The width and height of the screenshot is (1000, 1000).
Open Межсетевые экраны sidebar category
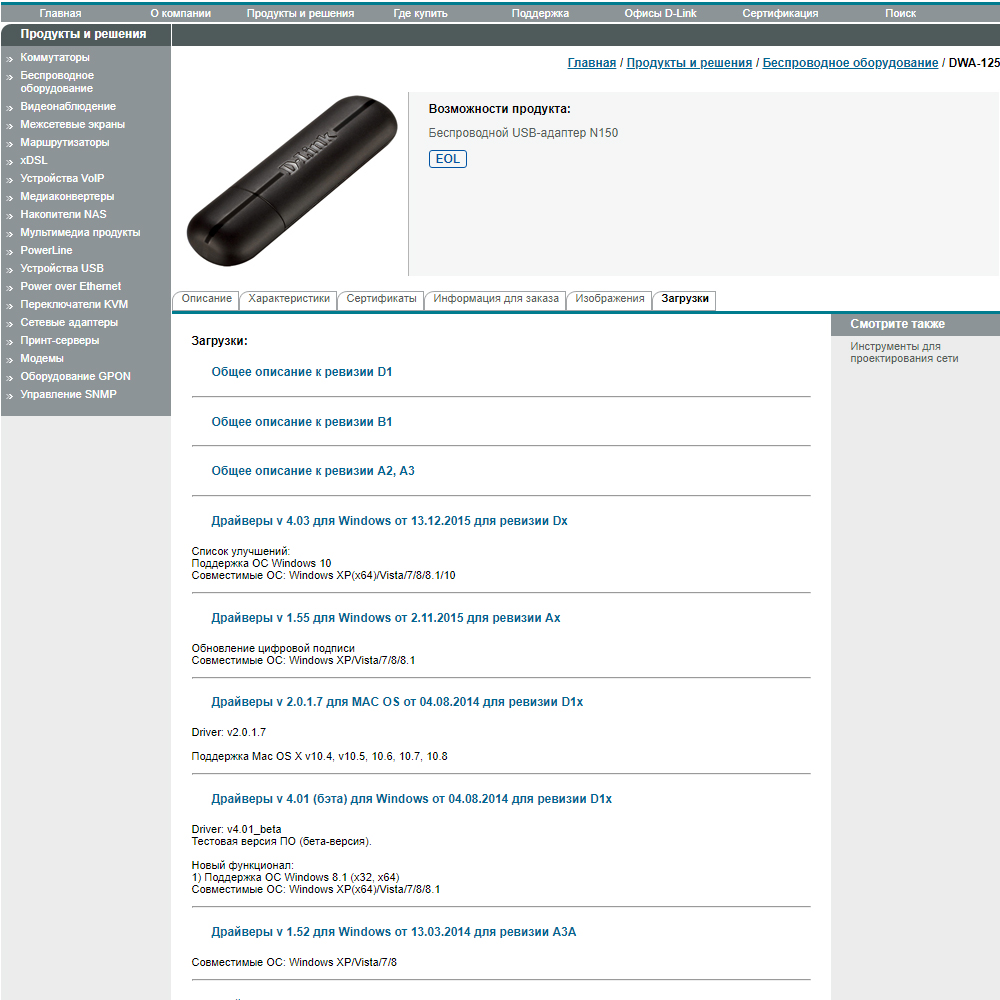click(x=72, y=124)
